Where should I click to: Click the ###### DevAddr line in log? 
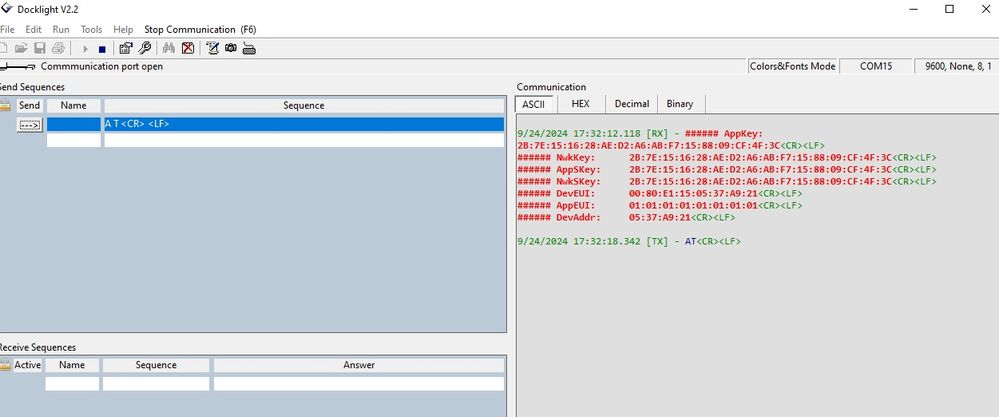click(626, 218)
